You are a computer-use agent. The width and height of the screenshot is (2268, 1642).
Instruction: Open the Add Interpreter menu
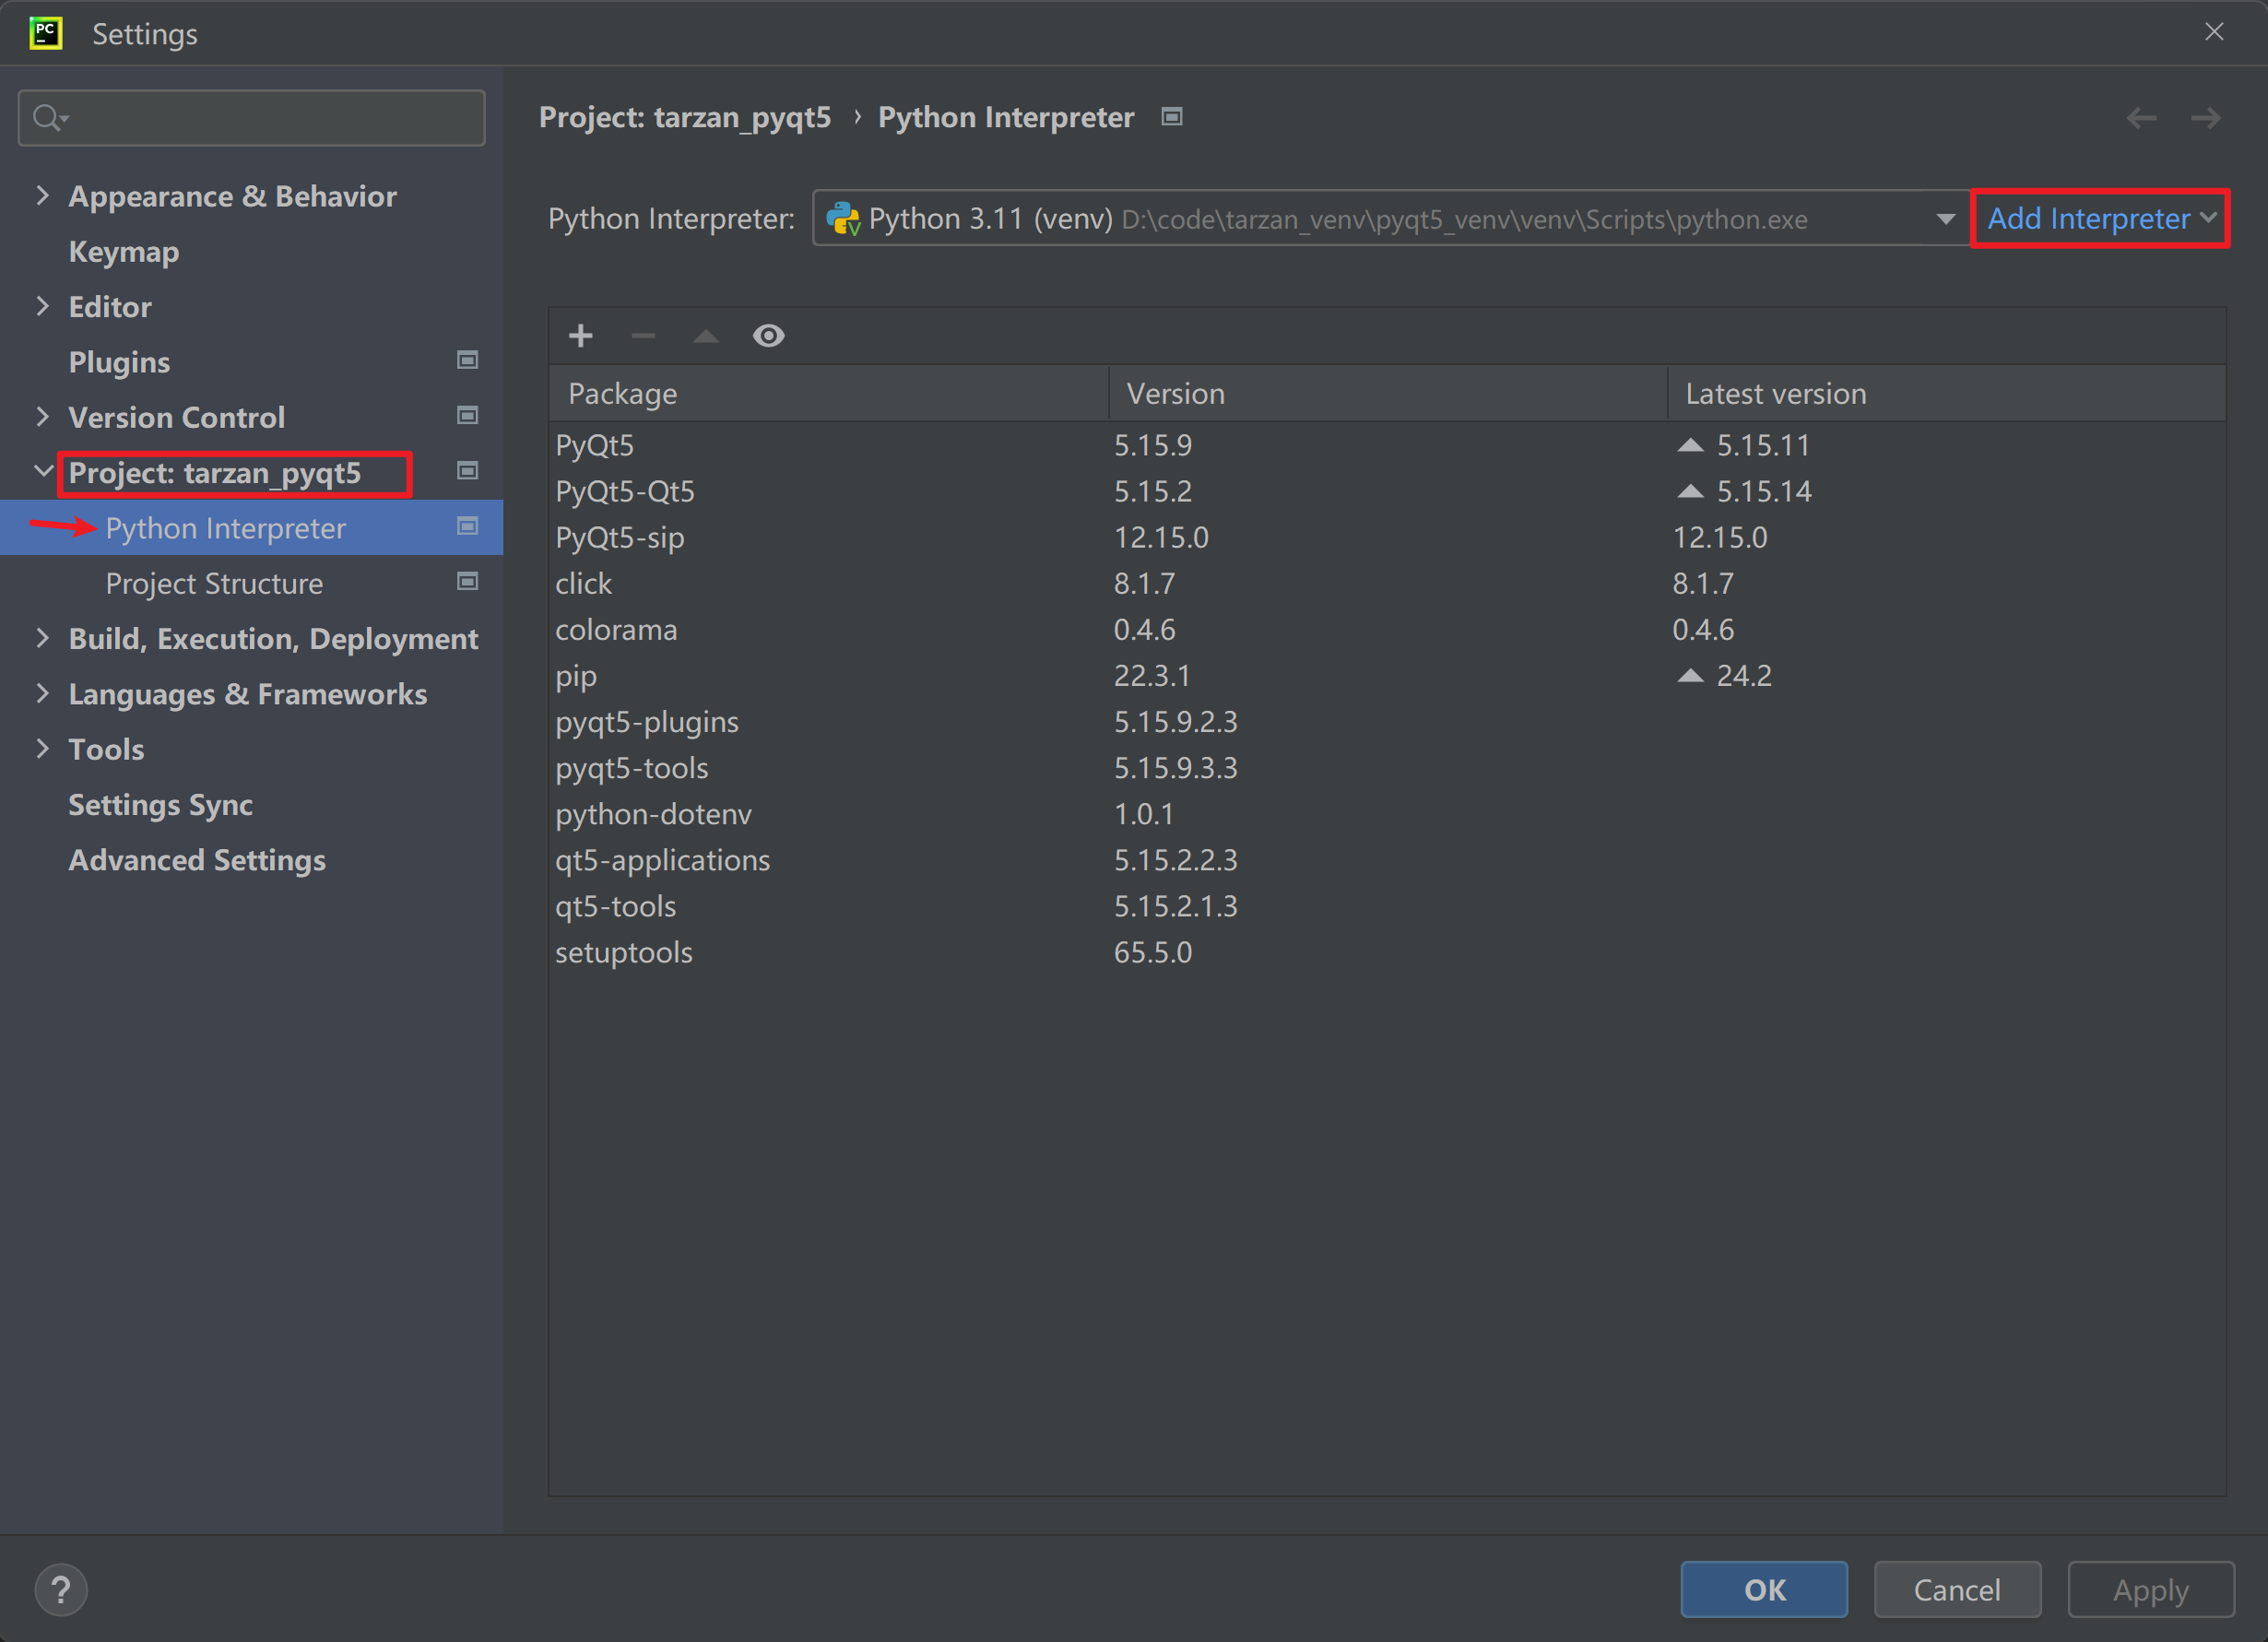(x=2100, y=219)
